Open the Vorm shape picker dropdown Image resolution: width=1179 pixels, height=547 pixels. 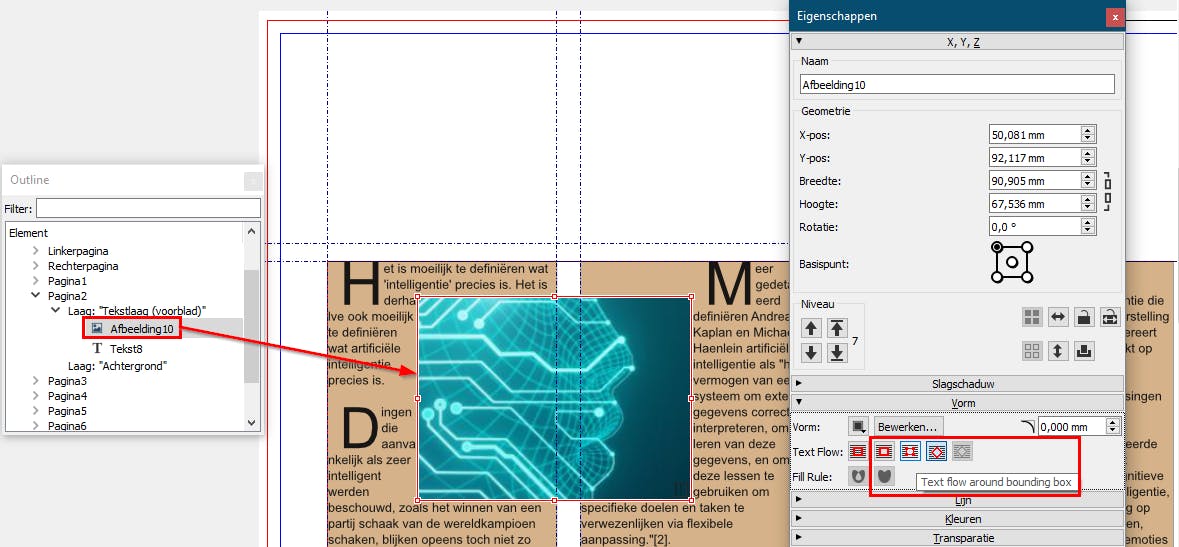858,427
